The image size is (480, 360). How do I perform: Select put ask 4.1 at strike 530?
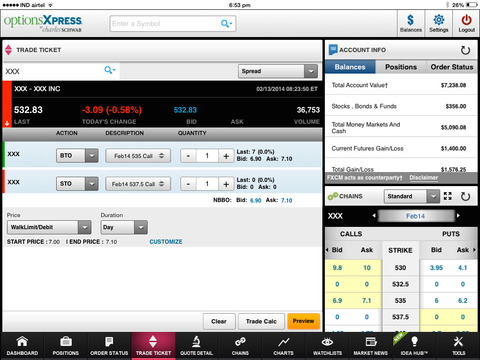tap(463, 268)
